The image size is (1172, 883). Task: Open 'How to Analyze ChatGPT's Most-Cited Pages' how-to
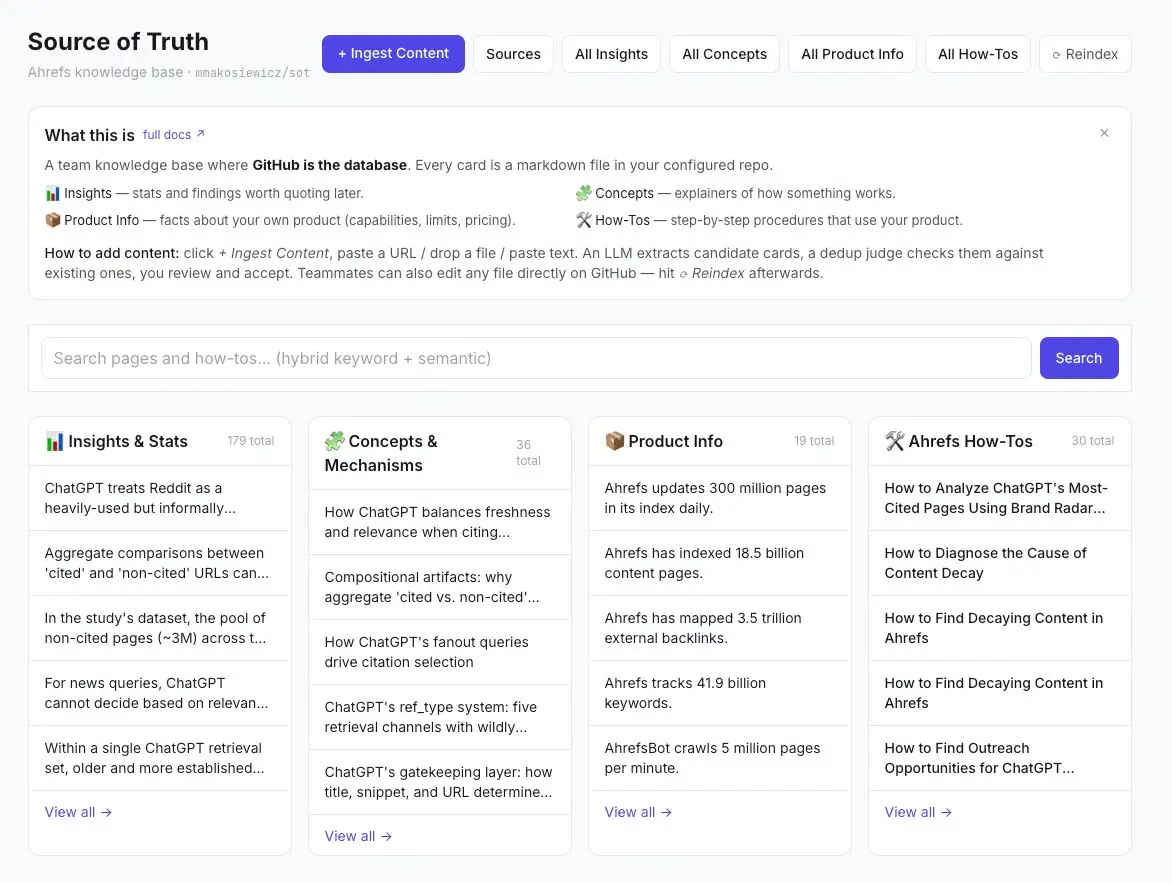coord(999,498)
